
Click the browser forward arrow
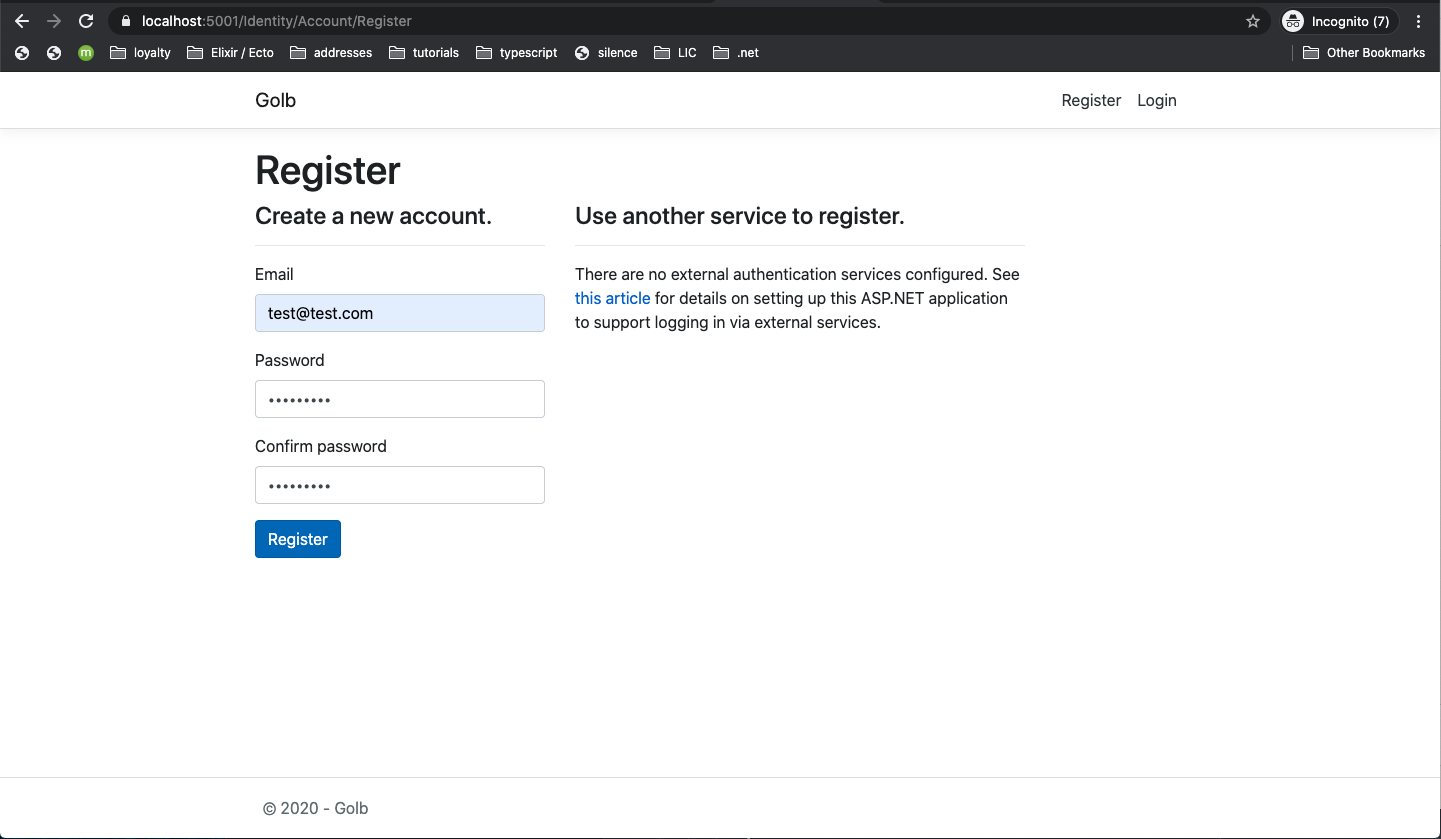[x=54, y=21]
